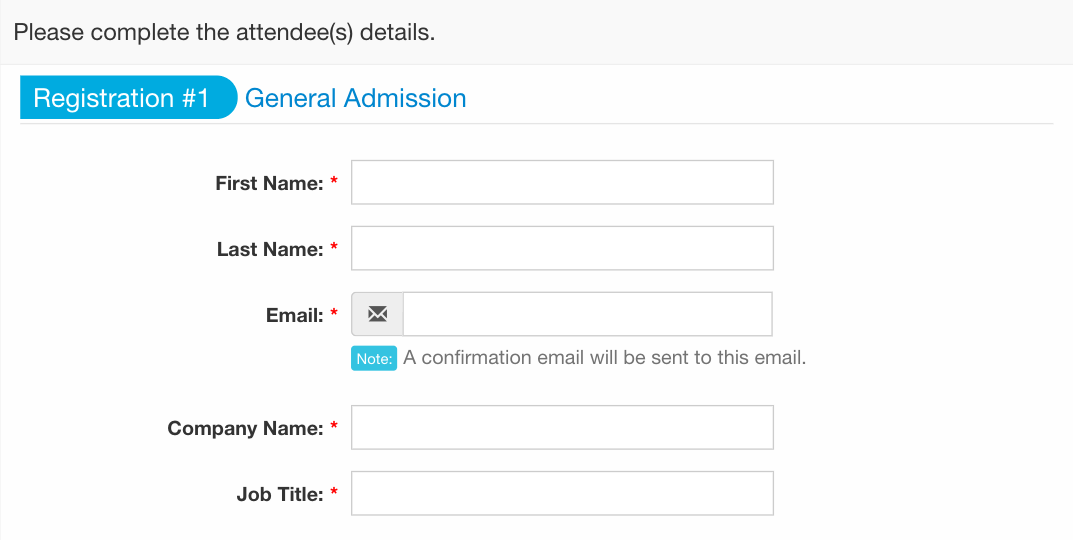1073x540 pixels.
Task: Activate the Company Name input box
Action: click(x=563, y=427)
